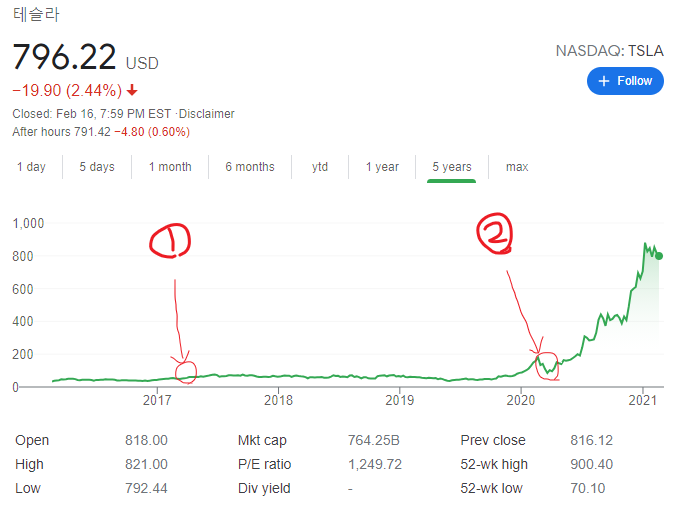Select the 1 day range tab
Image resolution: width=681 pixels, height=510 pixels.
pos(31,167)
